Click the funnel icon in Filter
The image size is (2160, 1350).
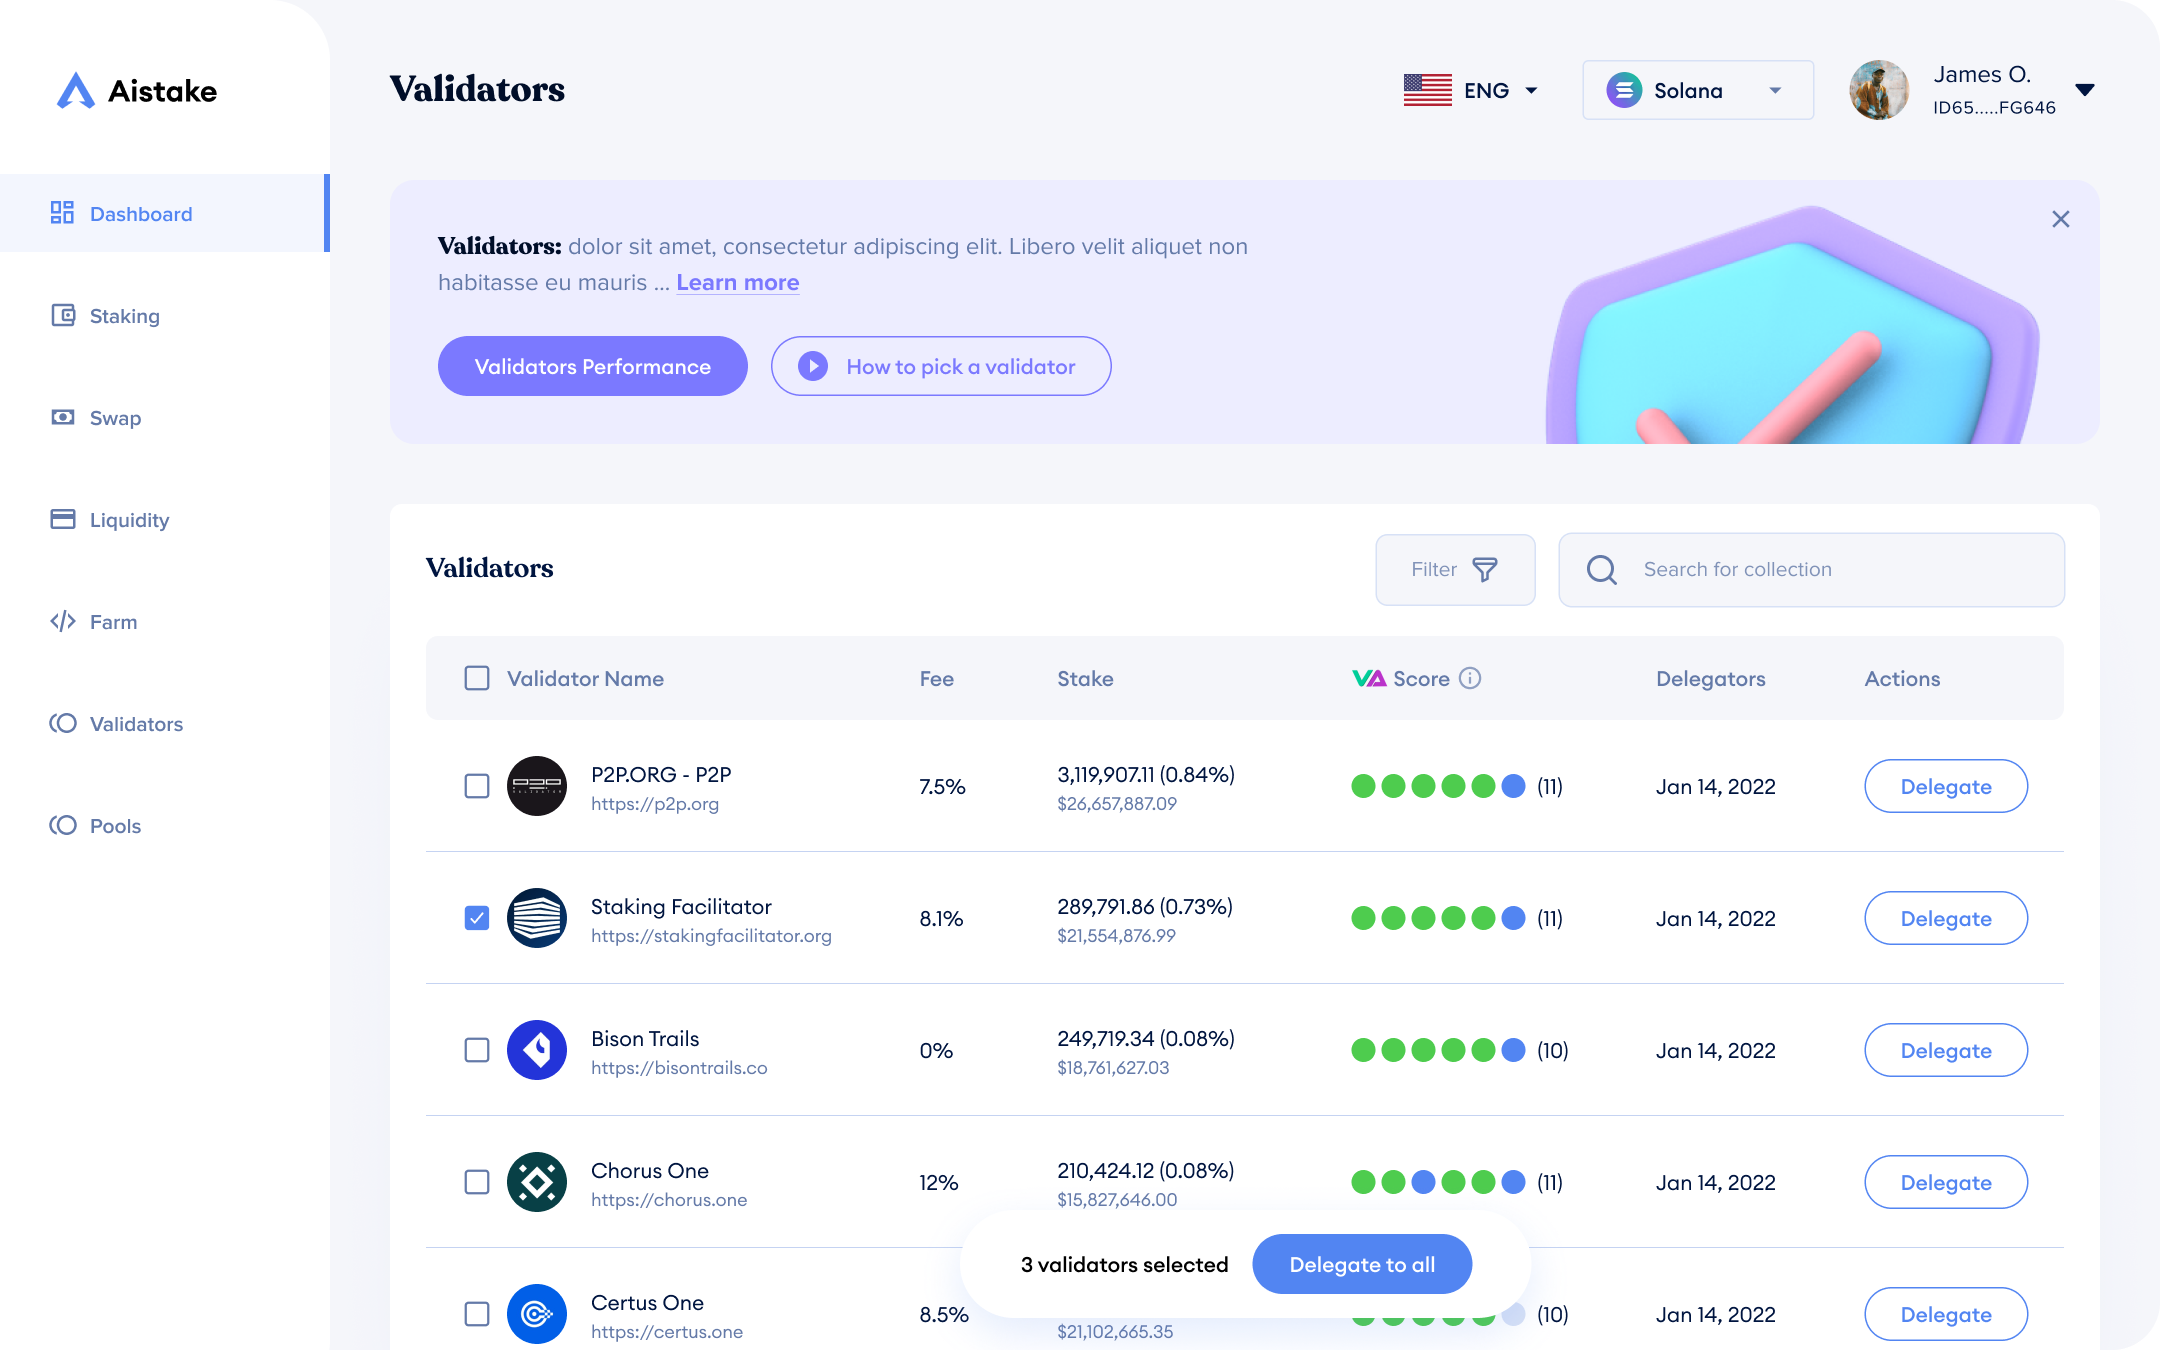[x=1485, y=570]
